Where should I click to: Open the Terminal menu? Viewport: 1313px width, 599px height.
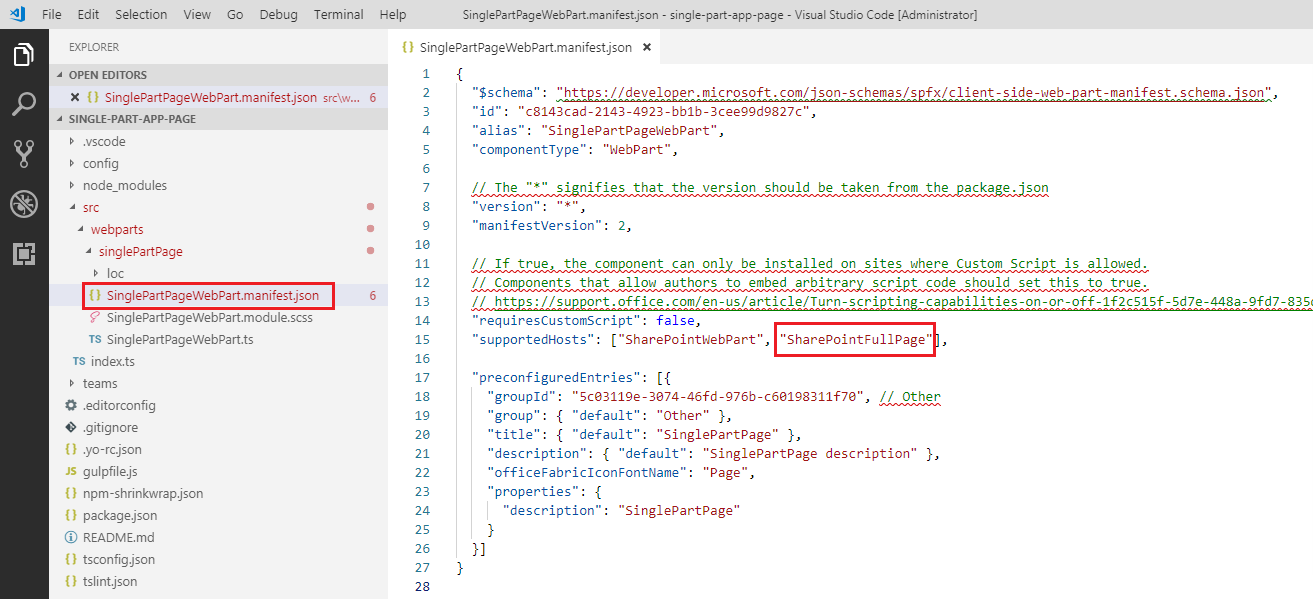[338, 15]
